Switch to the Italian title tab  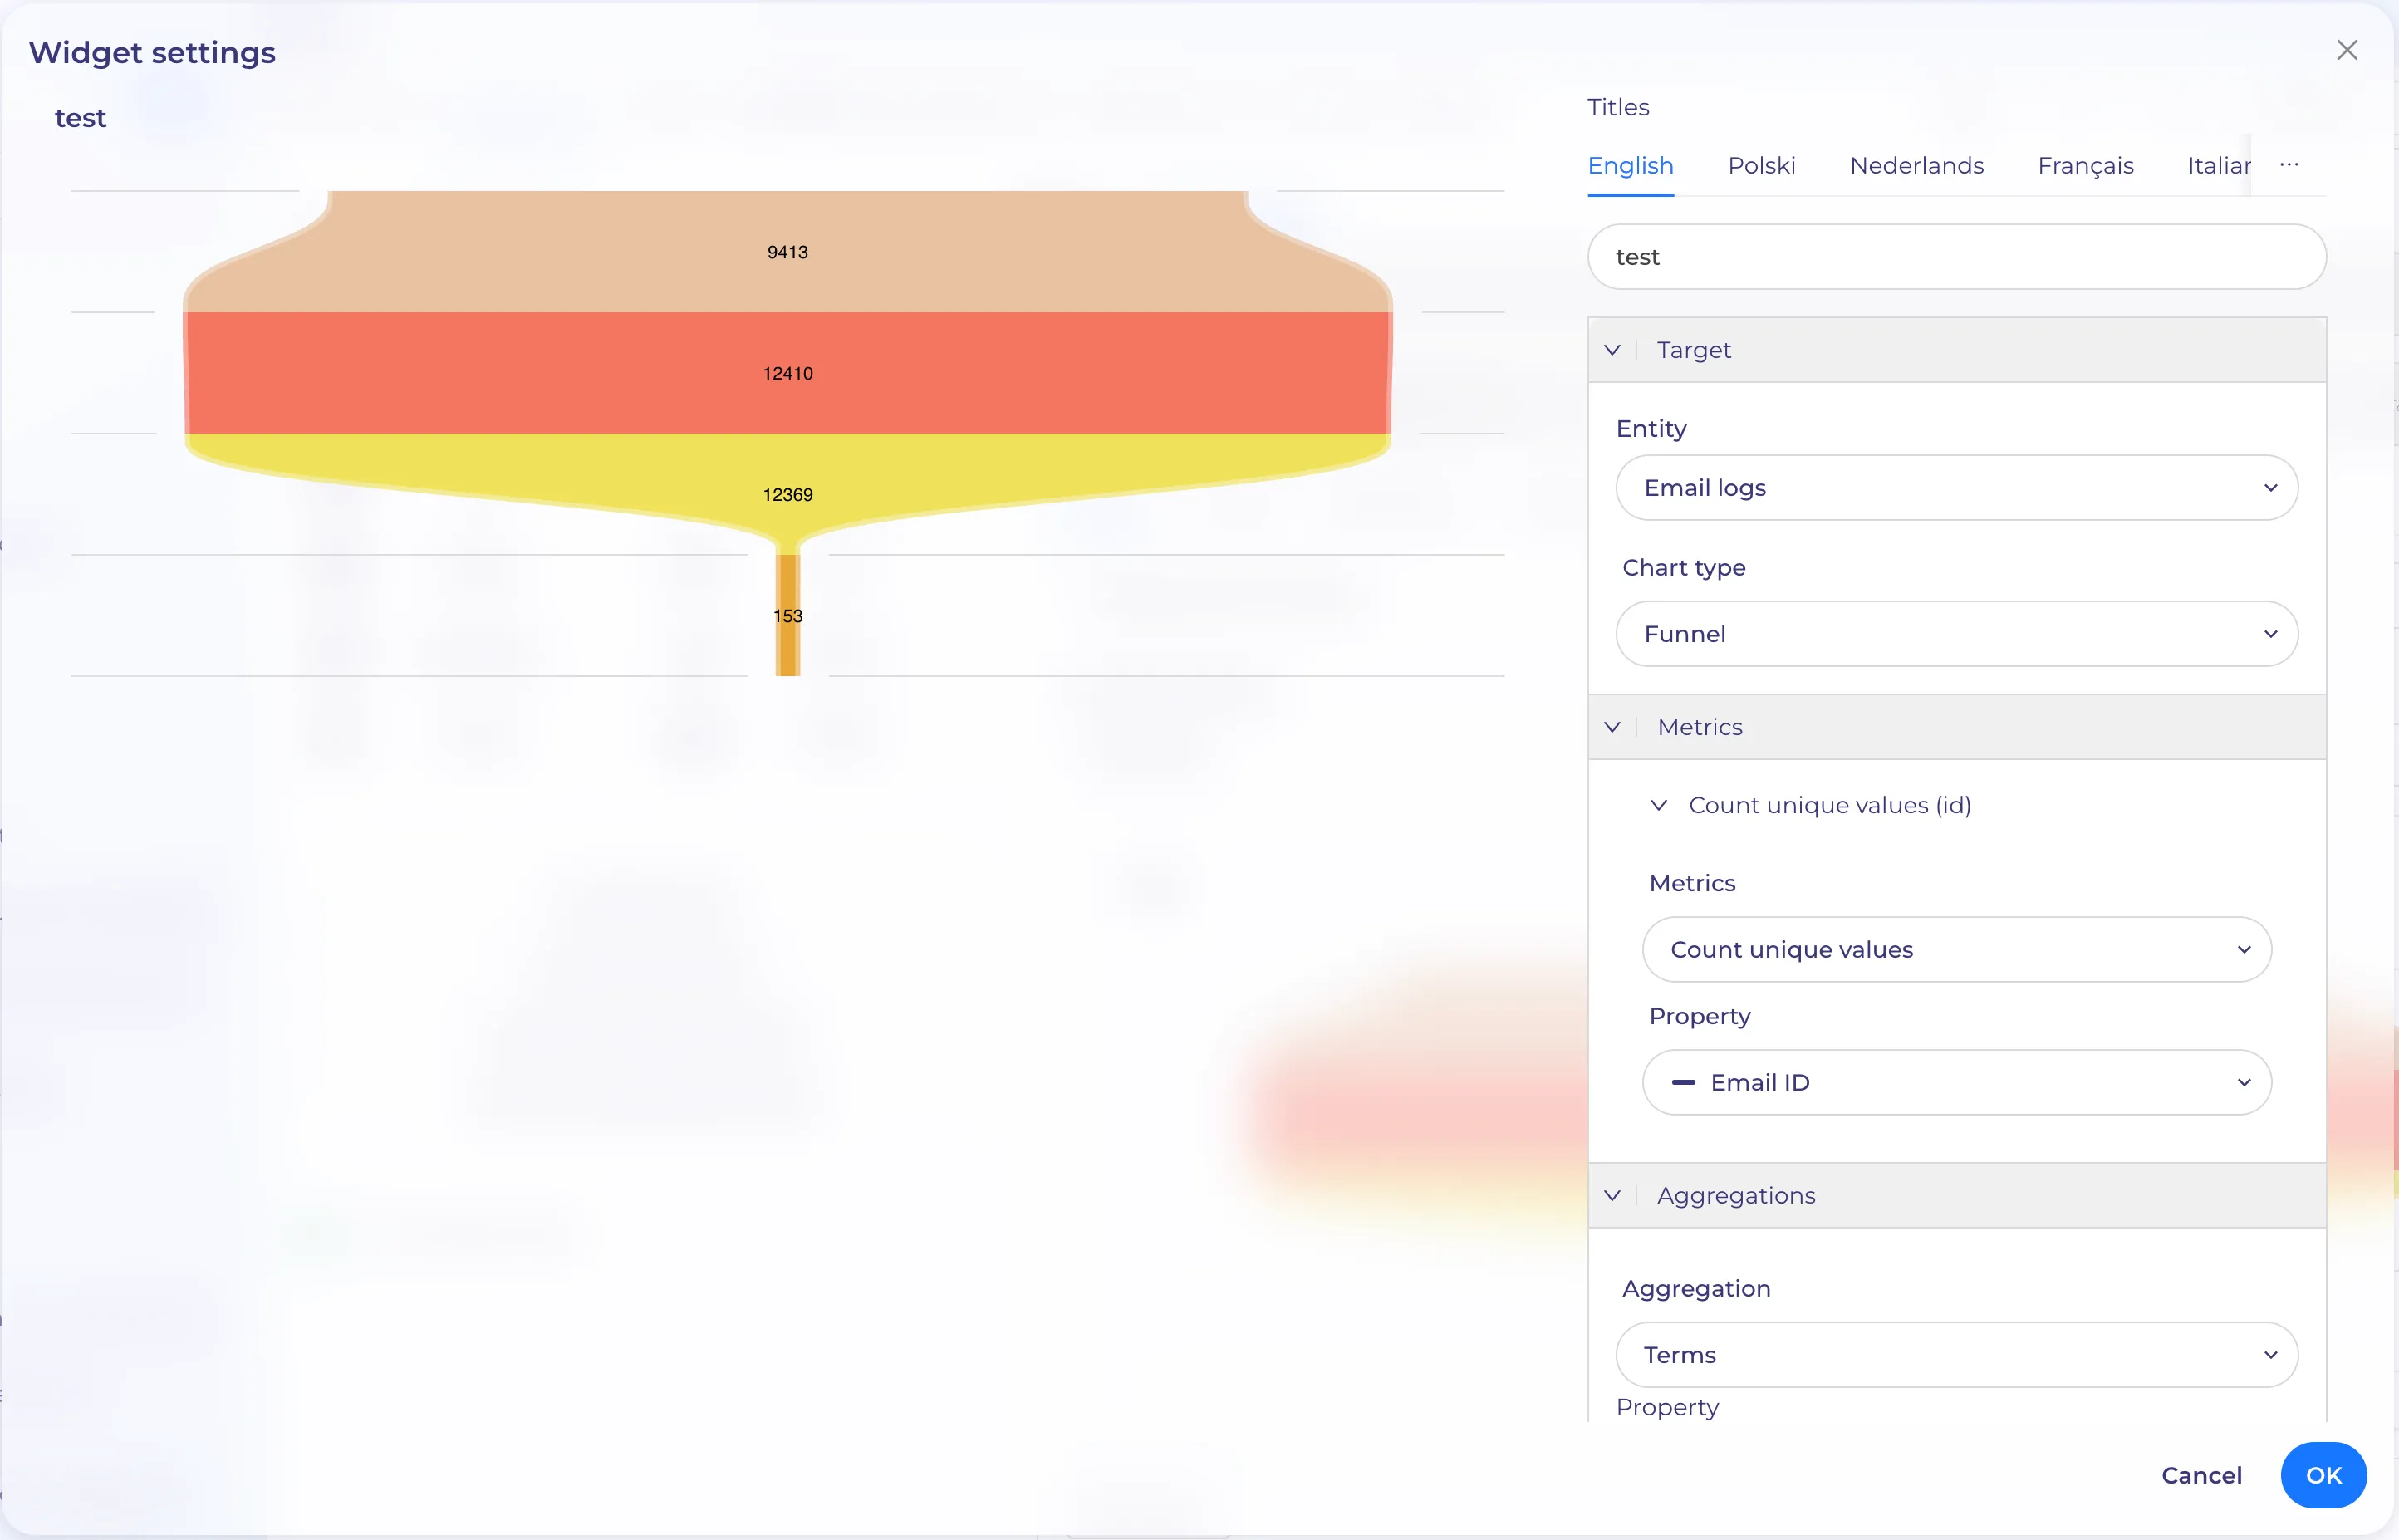point(2218,166)
